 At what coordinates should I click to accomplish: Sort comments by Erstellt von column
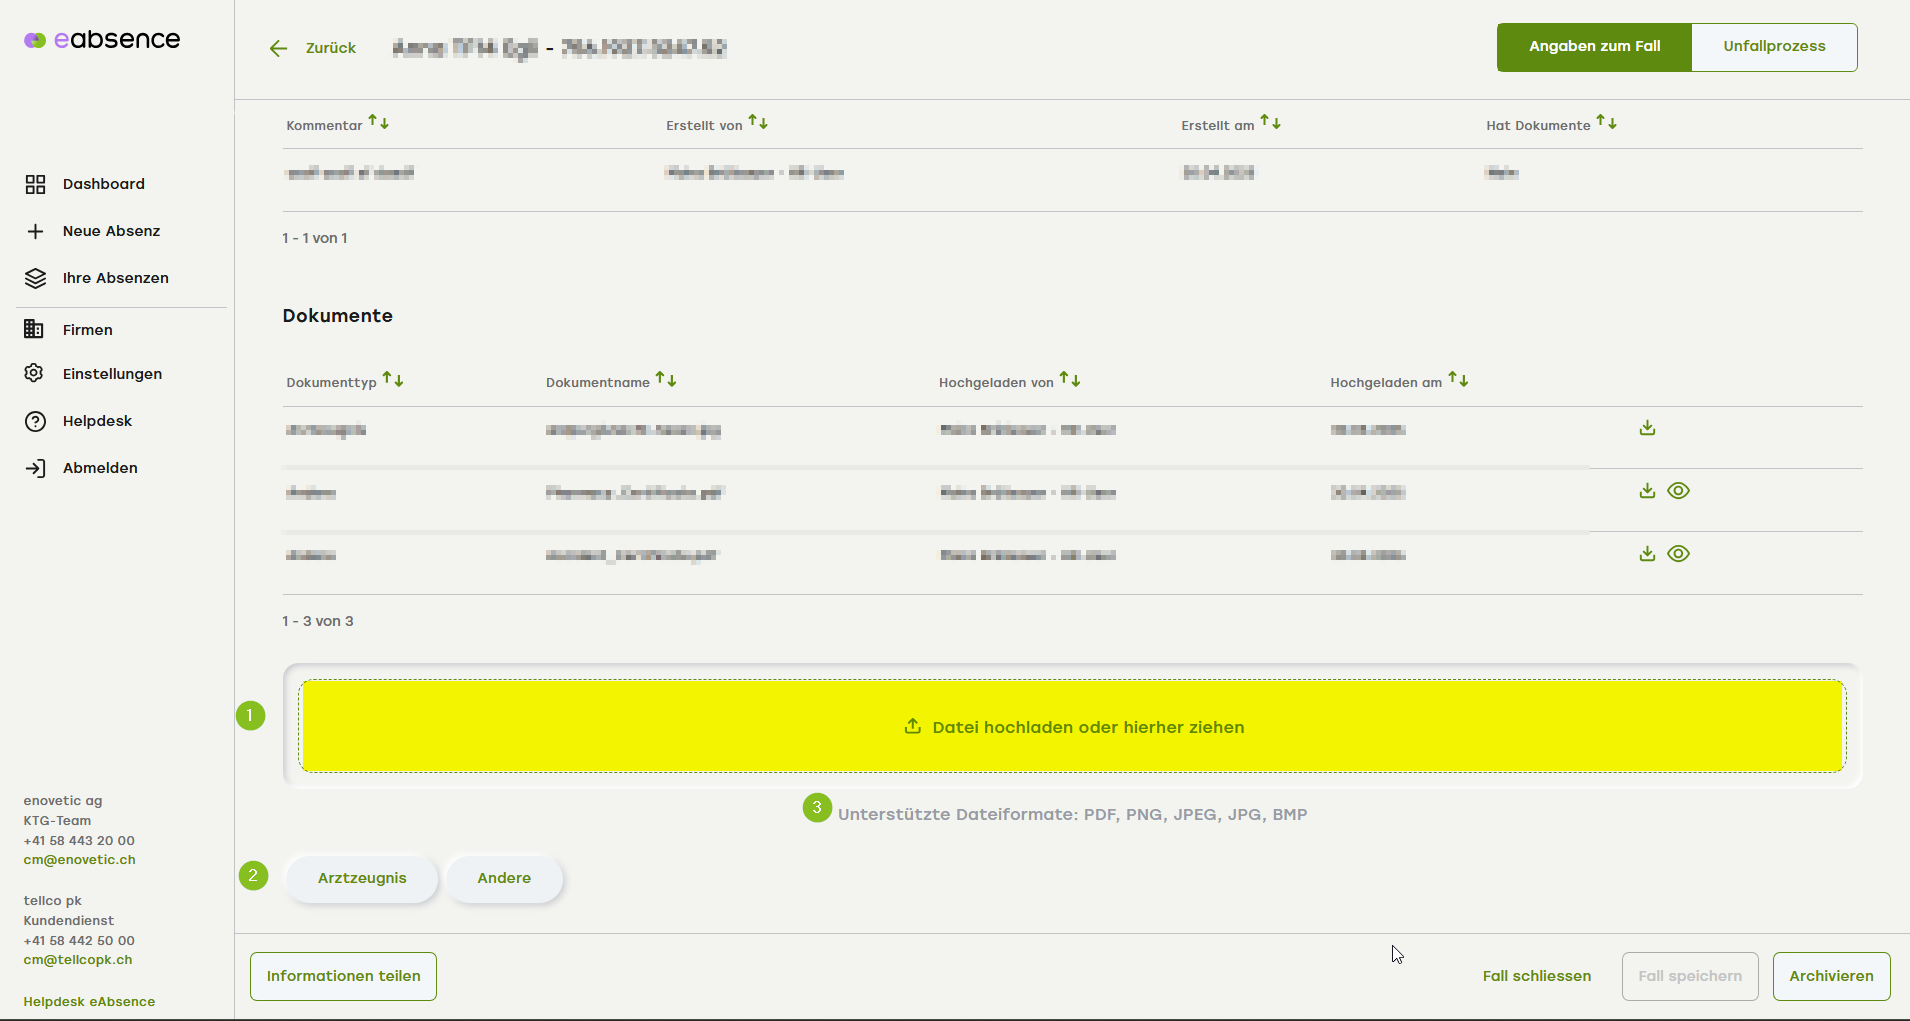pyautogui.click(x=758, y=123)
